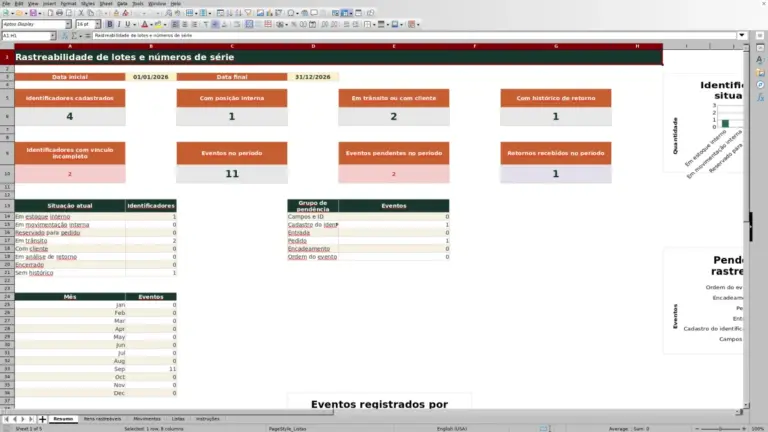
Task: Insert an image with the picture icon
Action: [260, 13]
